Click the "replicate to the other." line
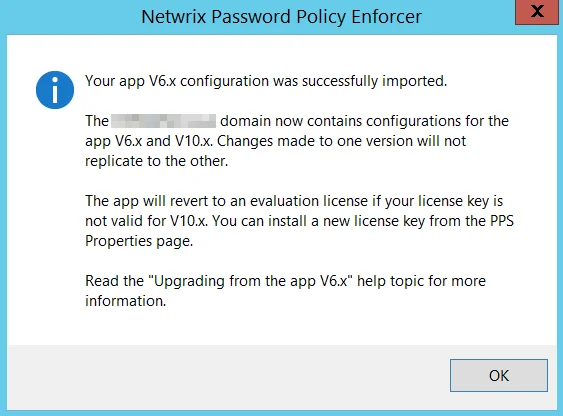This screenshot has height=416, width=563. (x=157, y=161)
